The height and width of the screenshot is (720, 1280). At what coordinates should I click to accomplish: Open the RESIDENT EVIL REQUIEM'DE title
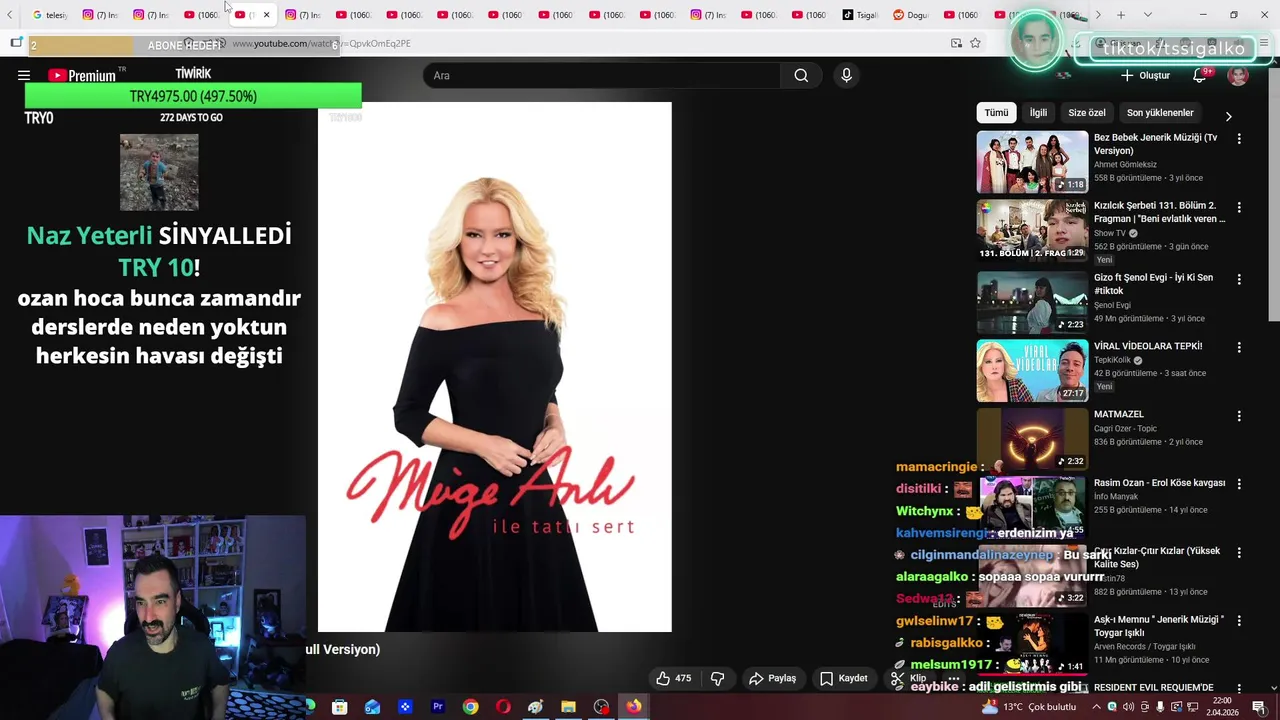(1154, 688)
